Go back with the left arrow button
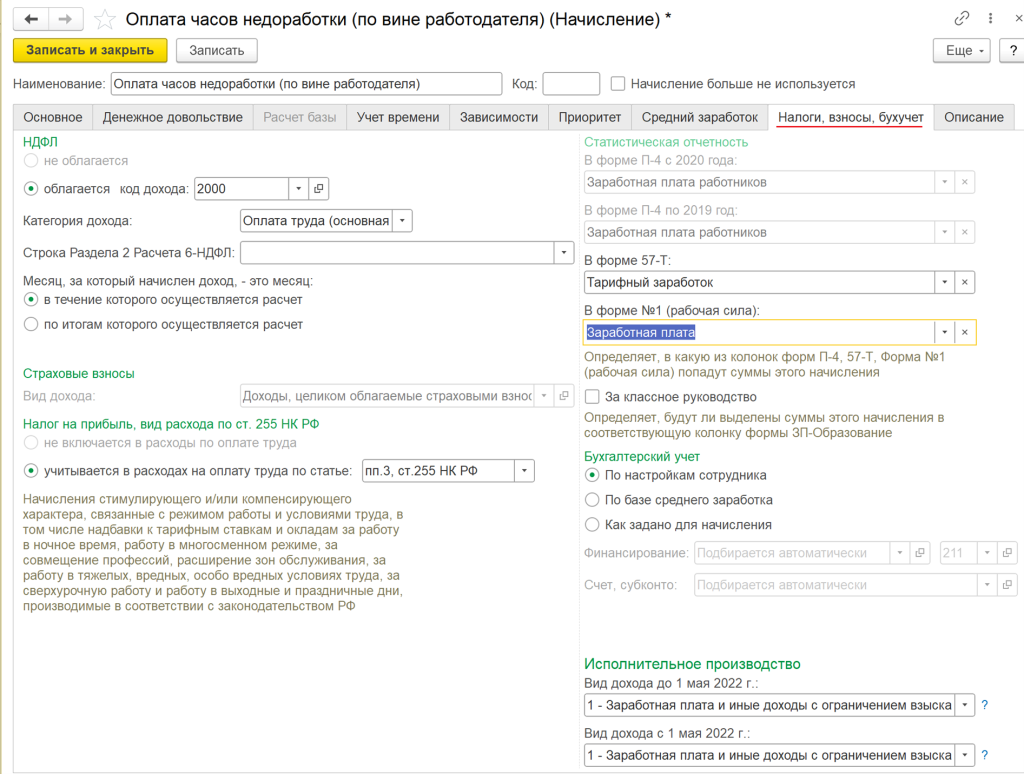Image resolution: width=1024 pixels, height=774 pixels. [31, 20]
